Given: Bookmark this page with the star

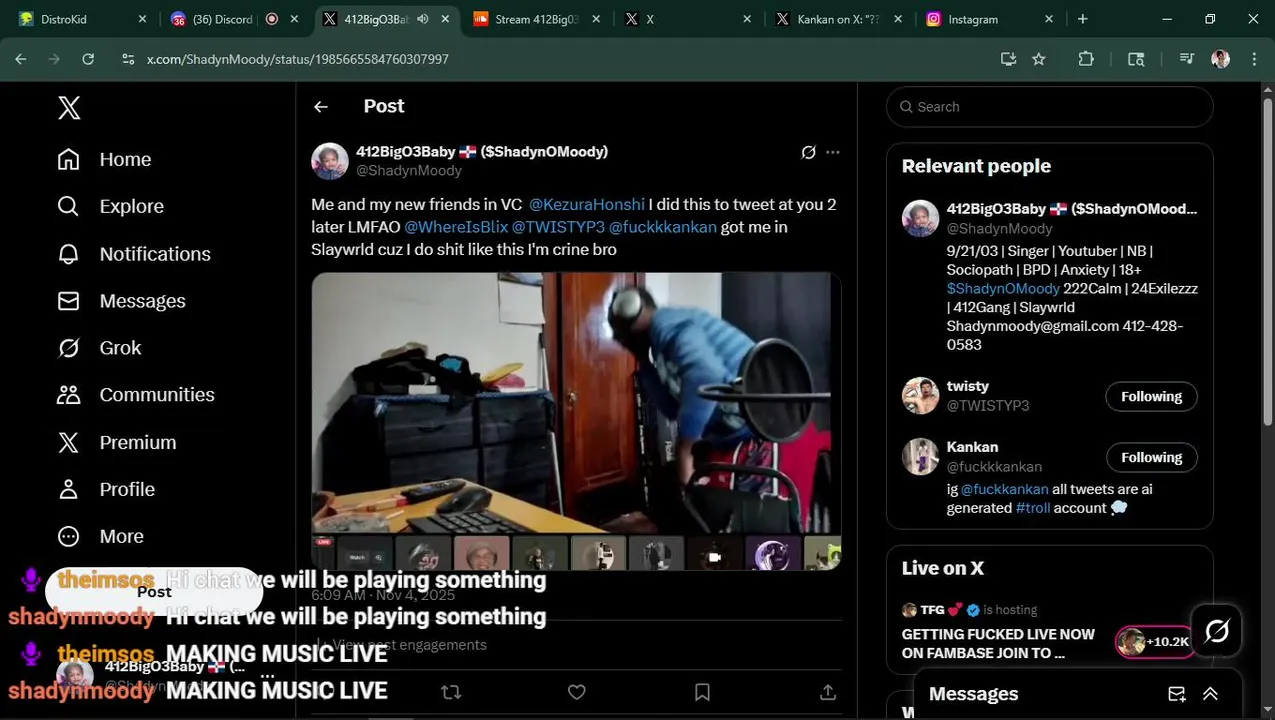Looking at the screenshot, I should pyautogui.click(x=1039, y=59).
